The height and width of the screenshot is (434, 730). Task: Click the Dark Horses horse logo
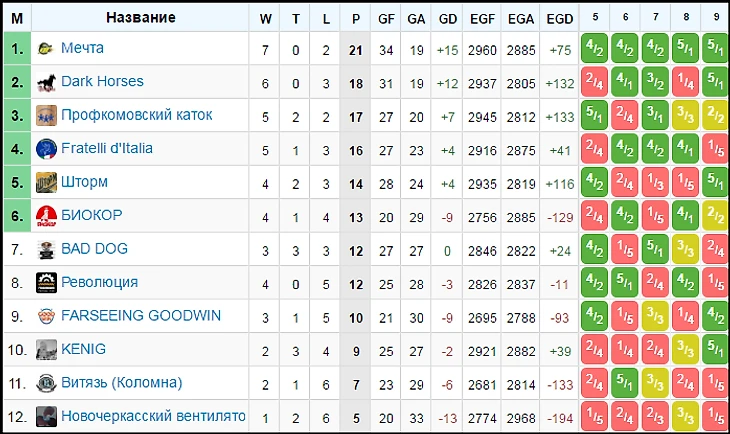(46, 82)
